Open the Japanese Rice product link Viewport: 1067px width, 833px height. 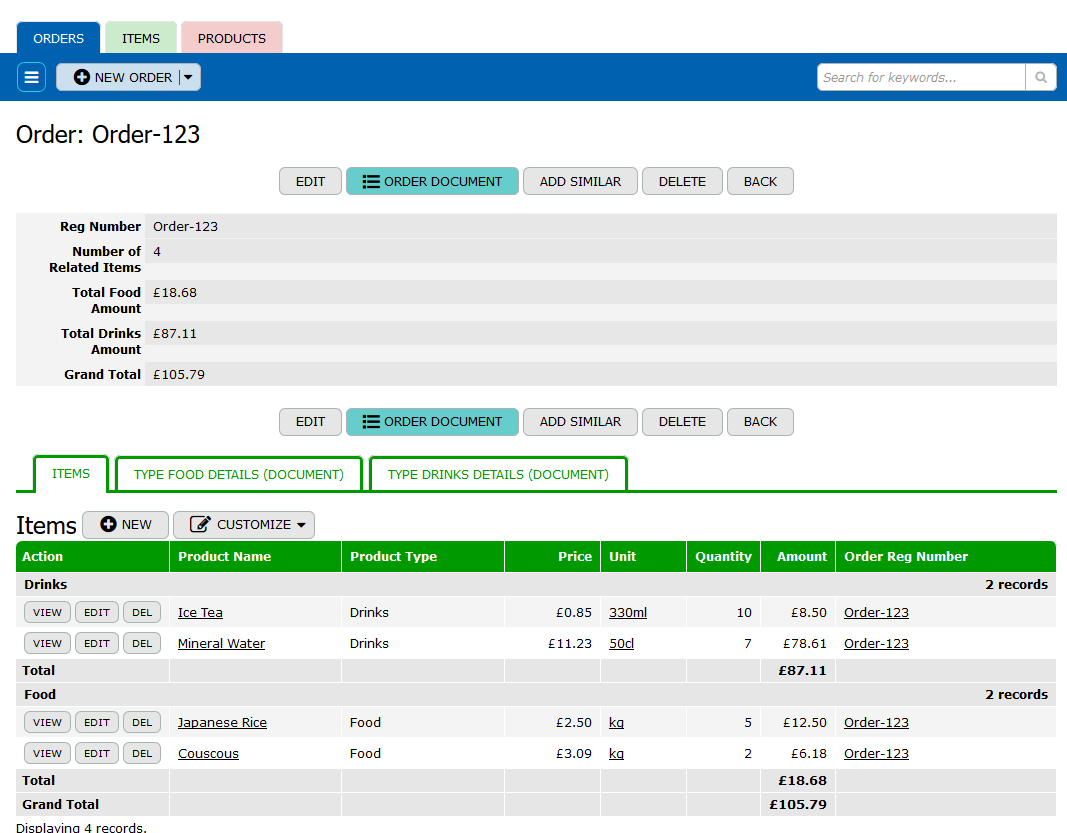[222, 722]
